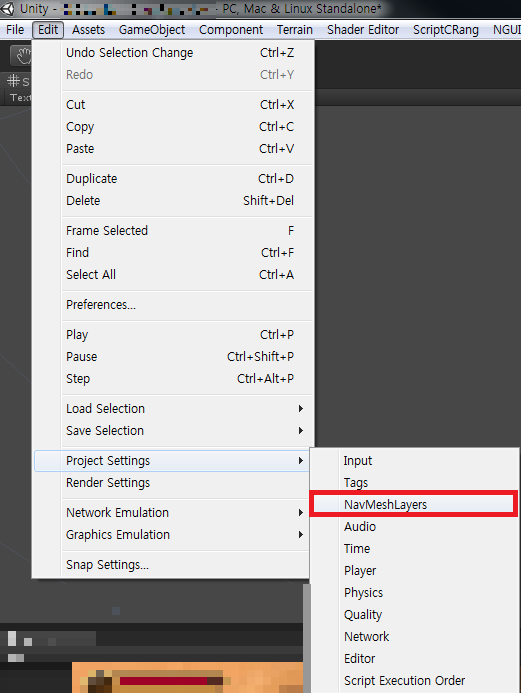Open Physics project settings
The width and height of the screenshot is (521, 693).
click(415, 593)
